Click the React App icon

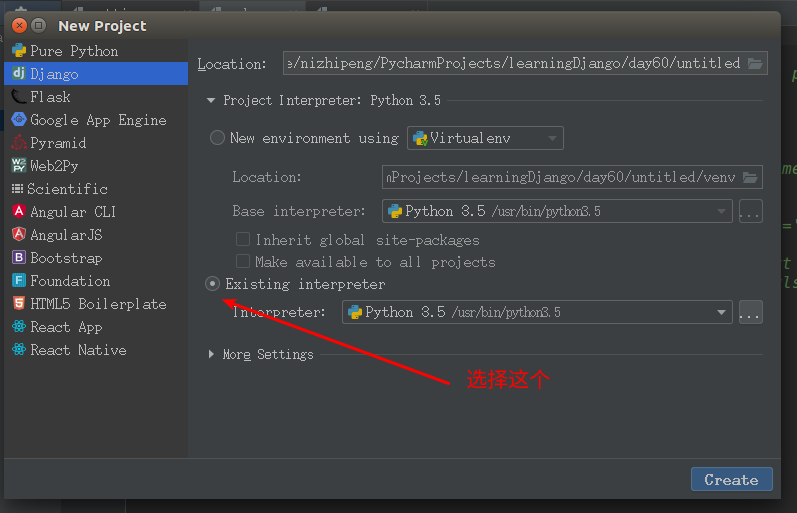tap(19, 326)
